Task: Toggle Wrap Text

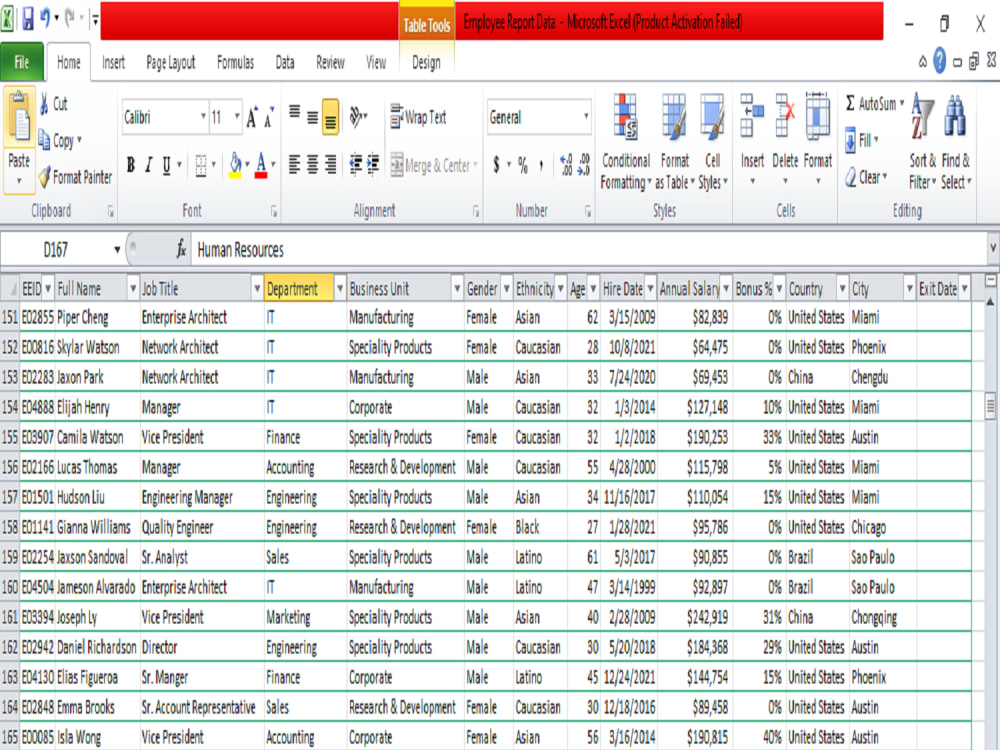Action: tap(418, 117)
